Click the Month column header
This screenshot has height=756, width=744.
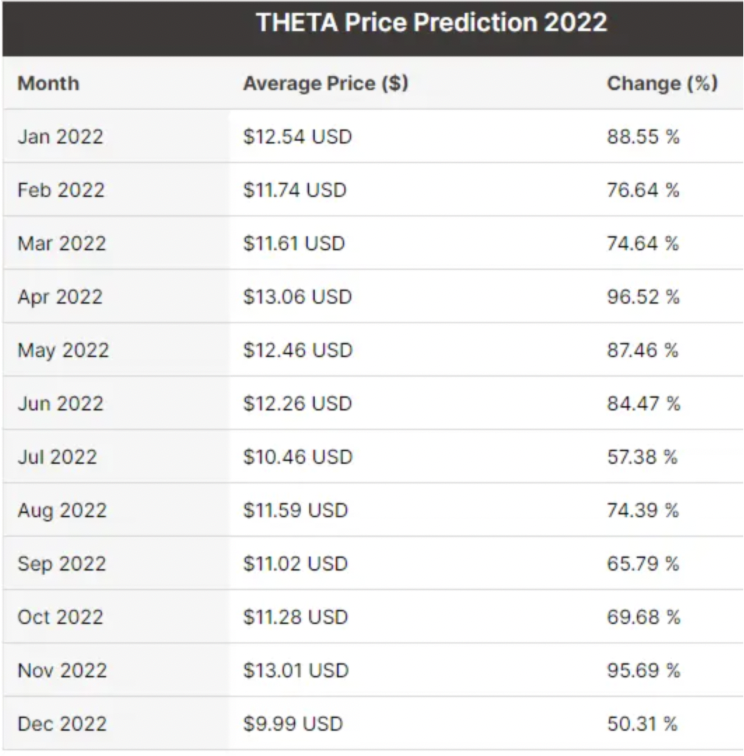[x=48, y=84]
